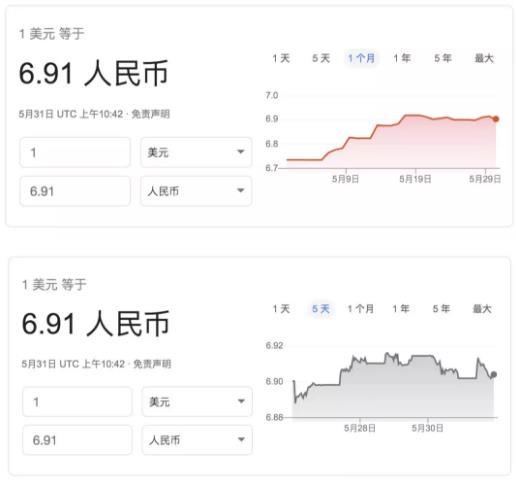This screenshot has width=516, height=481.
Task: Select the 5 年 tab in top card
Action: [443, 58]
